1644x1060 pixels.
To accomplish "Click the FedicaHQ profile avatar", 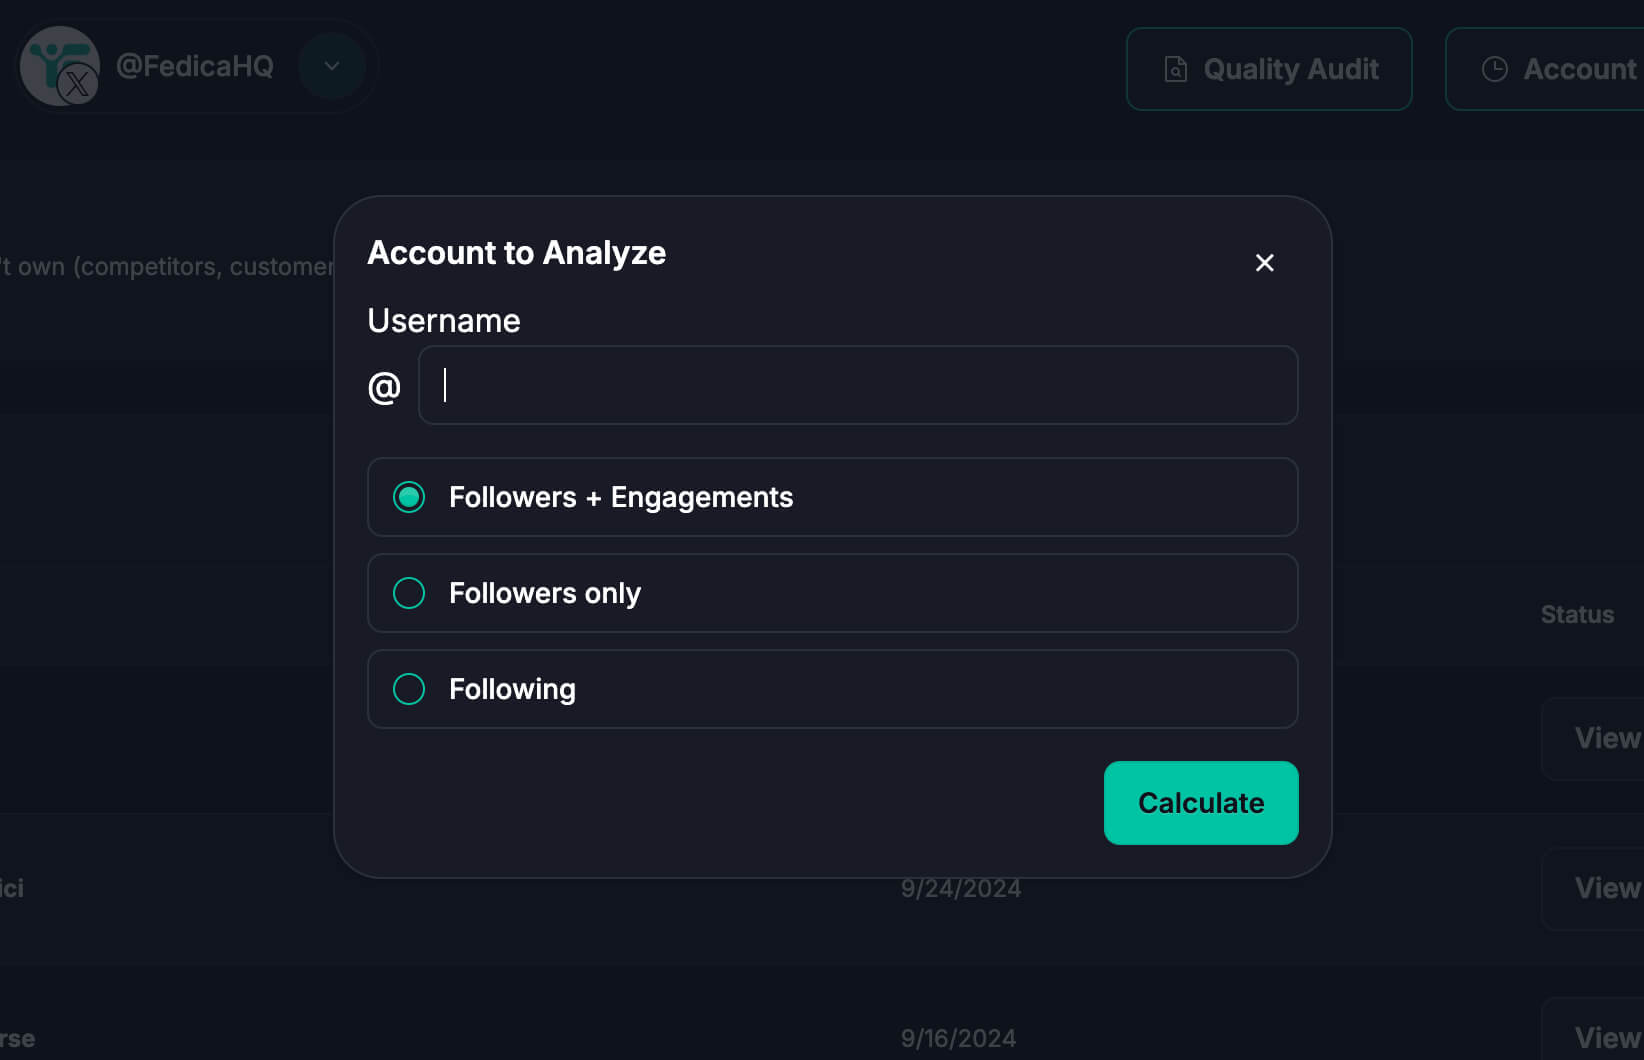I will pos(54,62).
